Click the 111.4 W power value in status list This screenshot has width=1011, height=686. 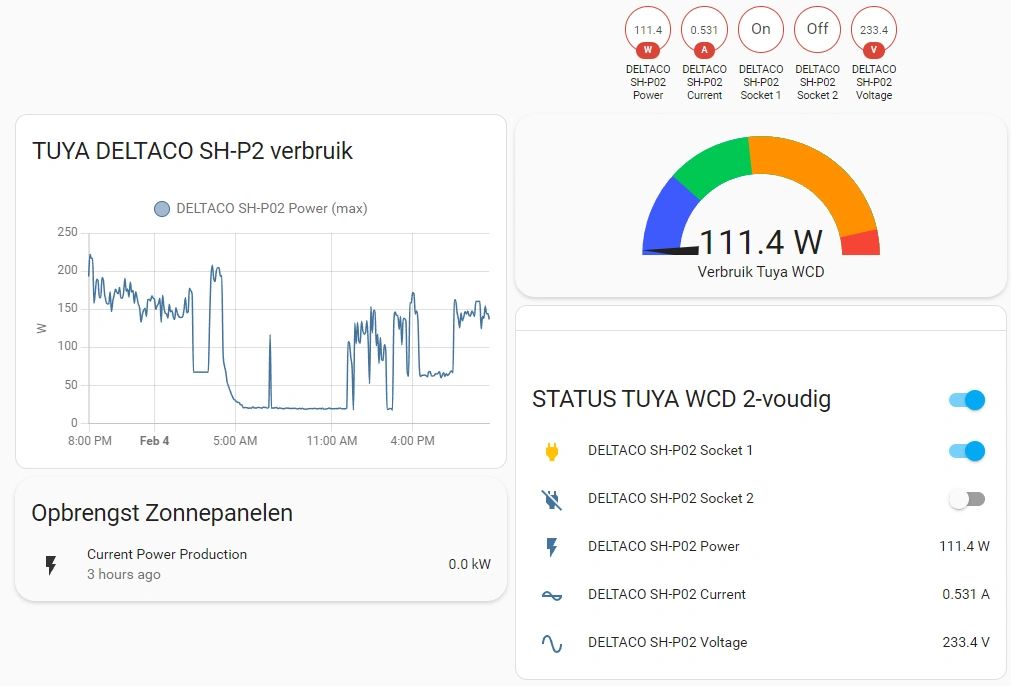coord(964,547)
